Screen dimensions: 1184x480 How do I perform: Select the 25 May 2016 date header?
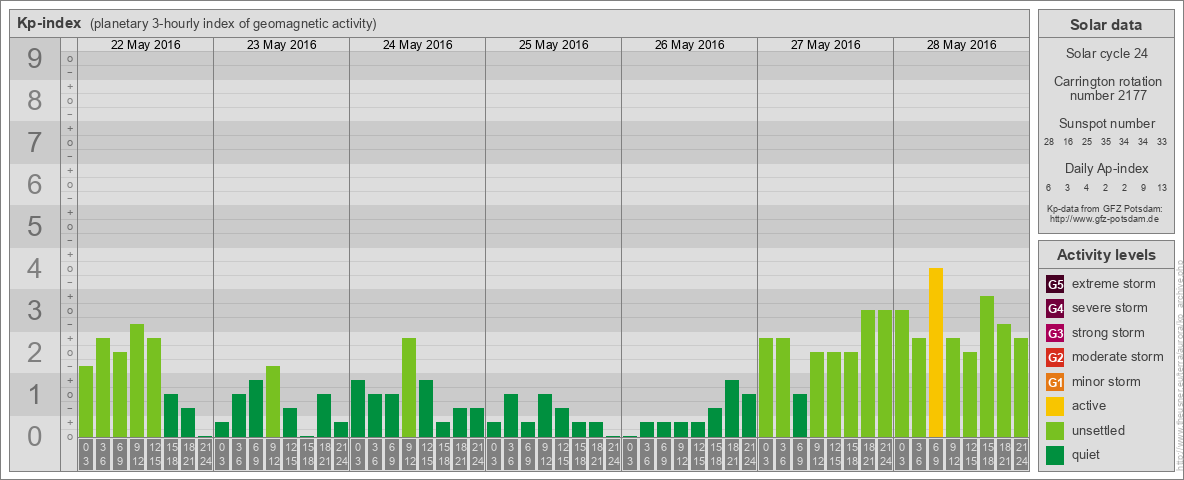[553, 45]
